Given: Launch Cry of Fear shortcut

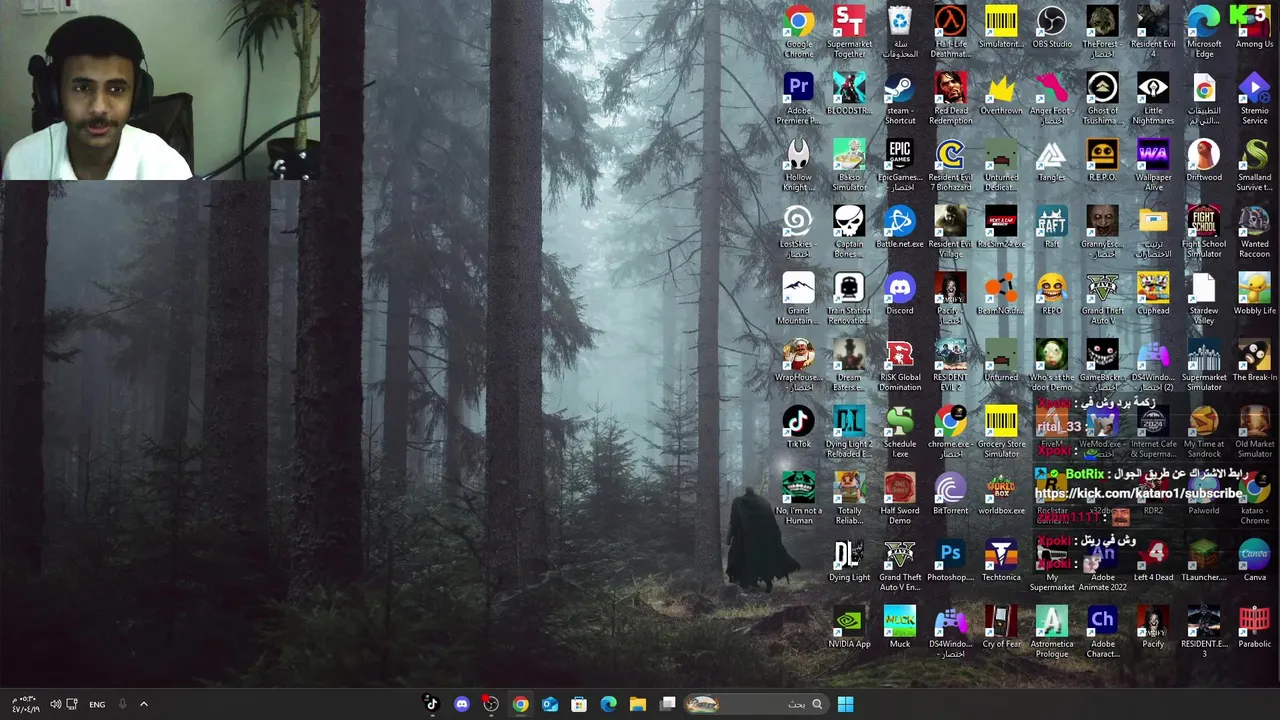Looking at the screenshot, I should [x=1001, y=626].
